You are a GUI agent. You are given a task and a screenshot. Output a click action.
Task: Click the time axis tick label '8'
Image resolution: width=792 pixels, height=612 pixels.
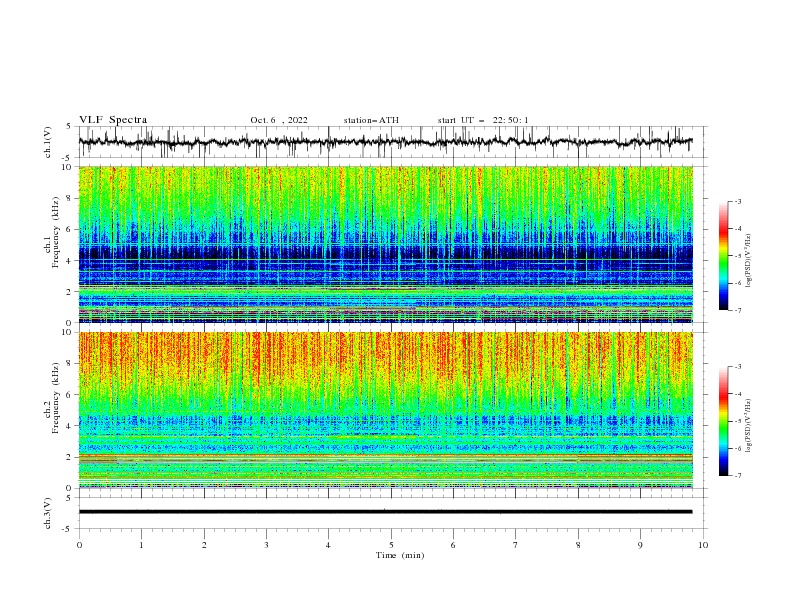(578, 545)
